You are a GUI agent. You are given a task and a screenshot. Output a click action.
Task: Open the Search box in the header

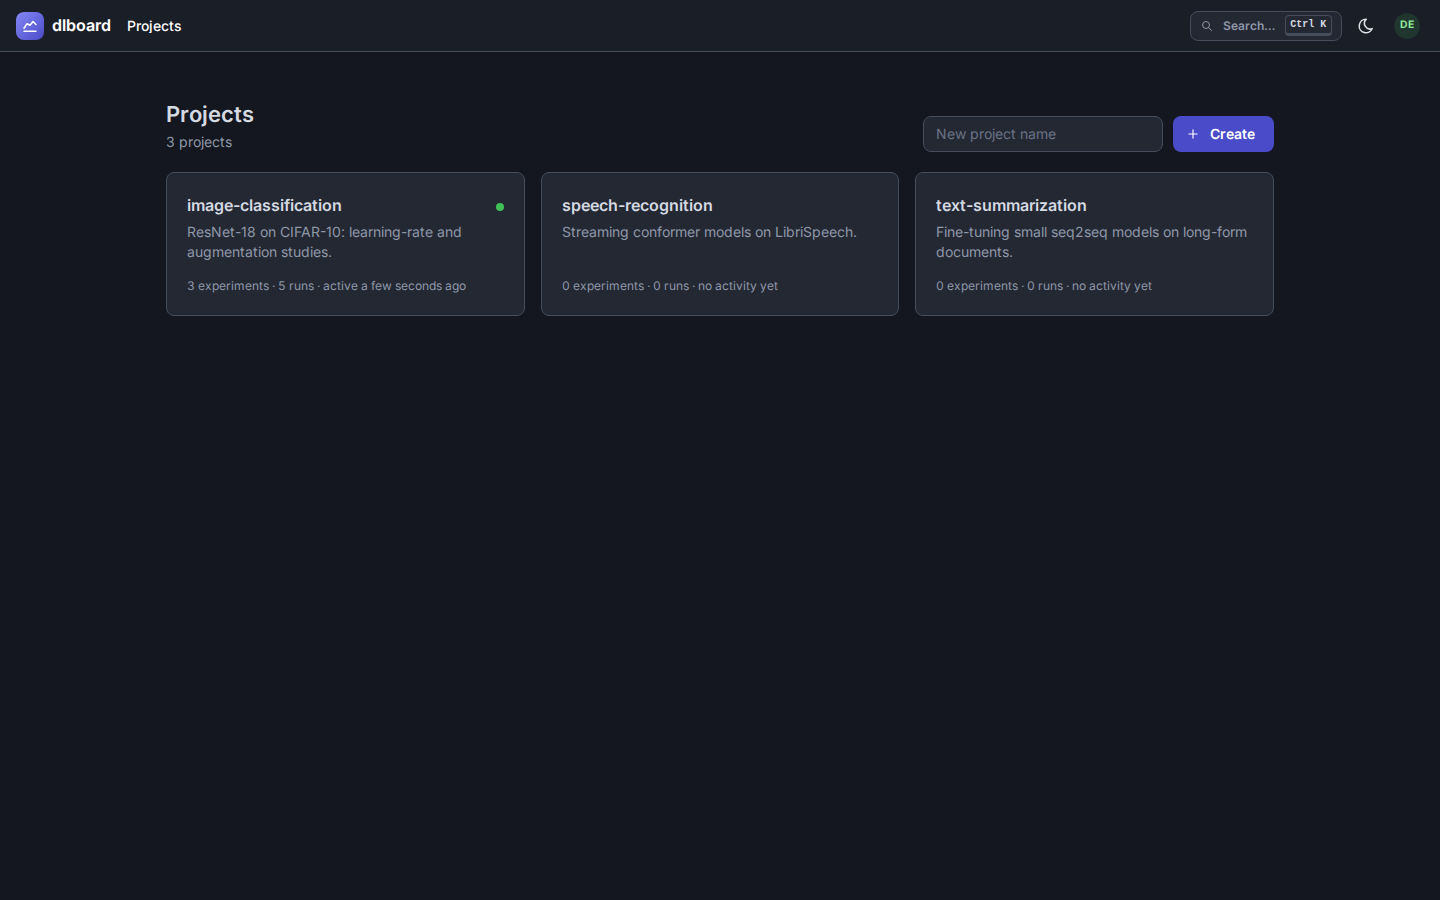pos(1266,26)
